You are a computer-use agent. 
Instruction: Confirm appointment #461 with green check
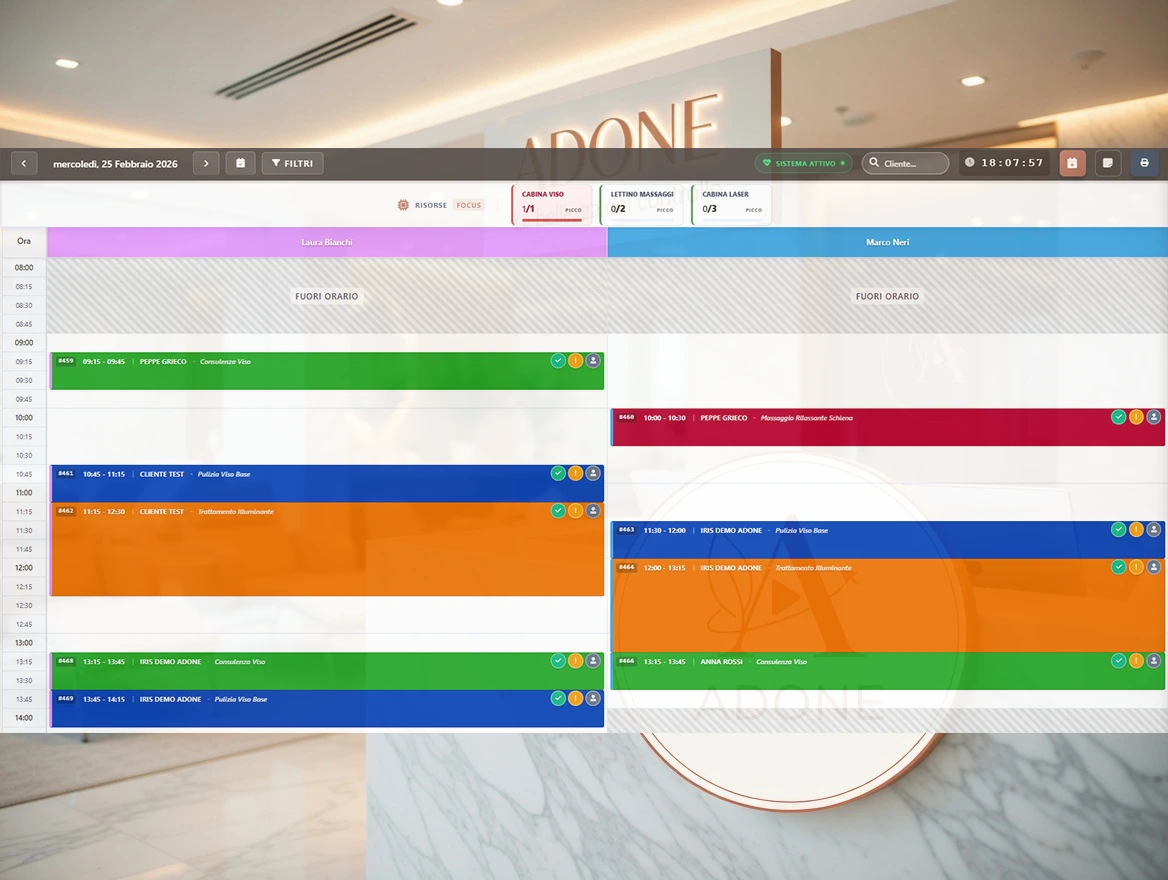pyautogui.click(x=558, y=473)
